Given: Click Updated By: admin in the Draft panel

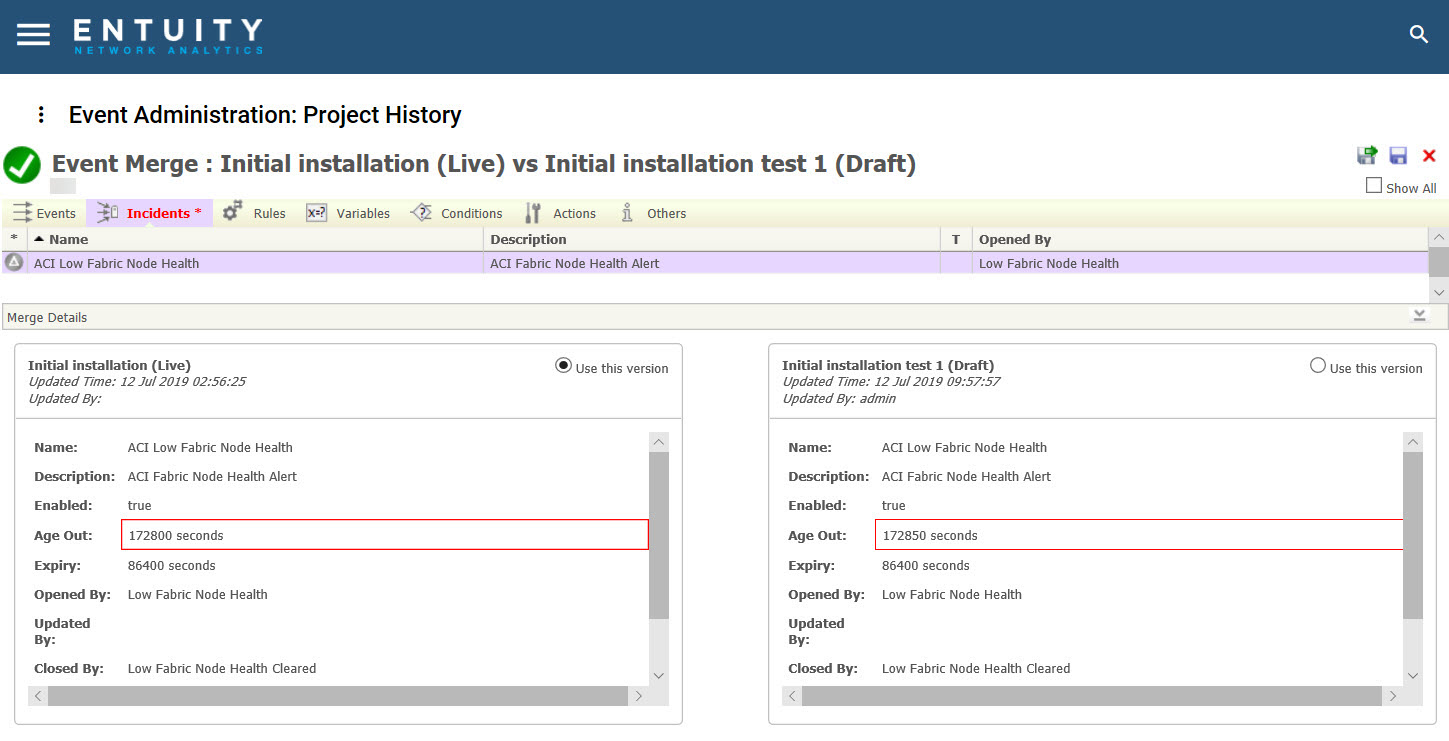Looking at the screenshot, I should tap(839, 399).
